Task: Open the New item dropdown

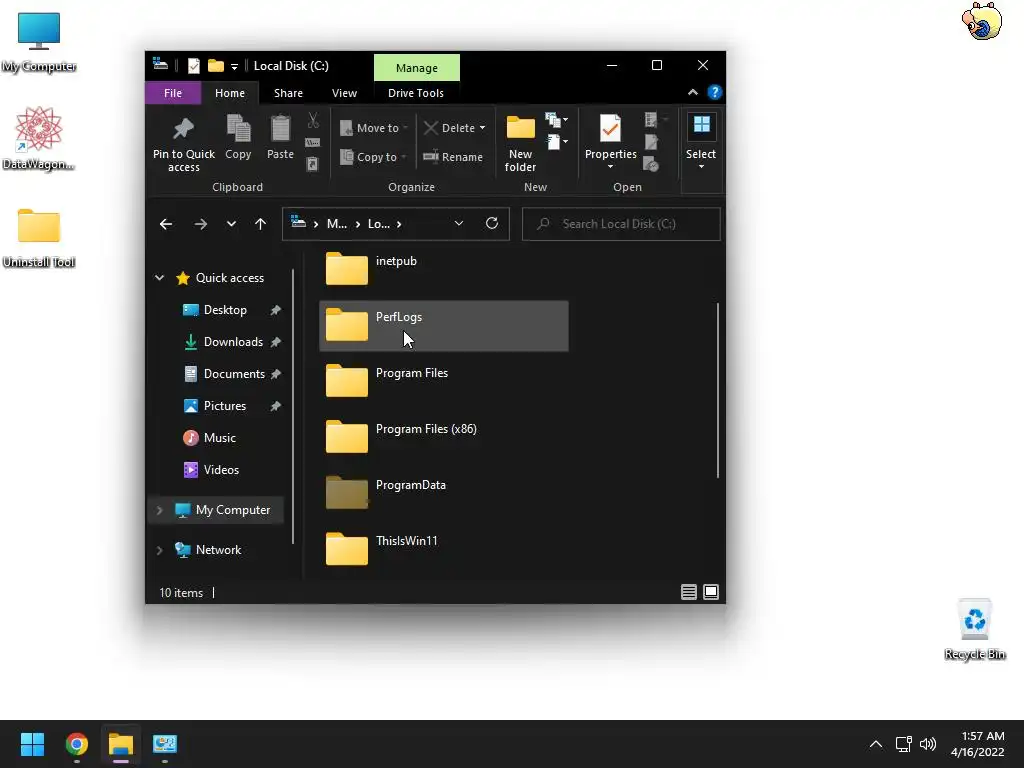Action: point(556,120)
